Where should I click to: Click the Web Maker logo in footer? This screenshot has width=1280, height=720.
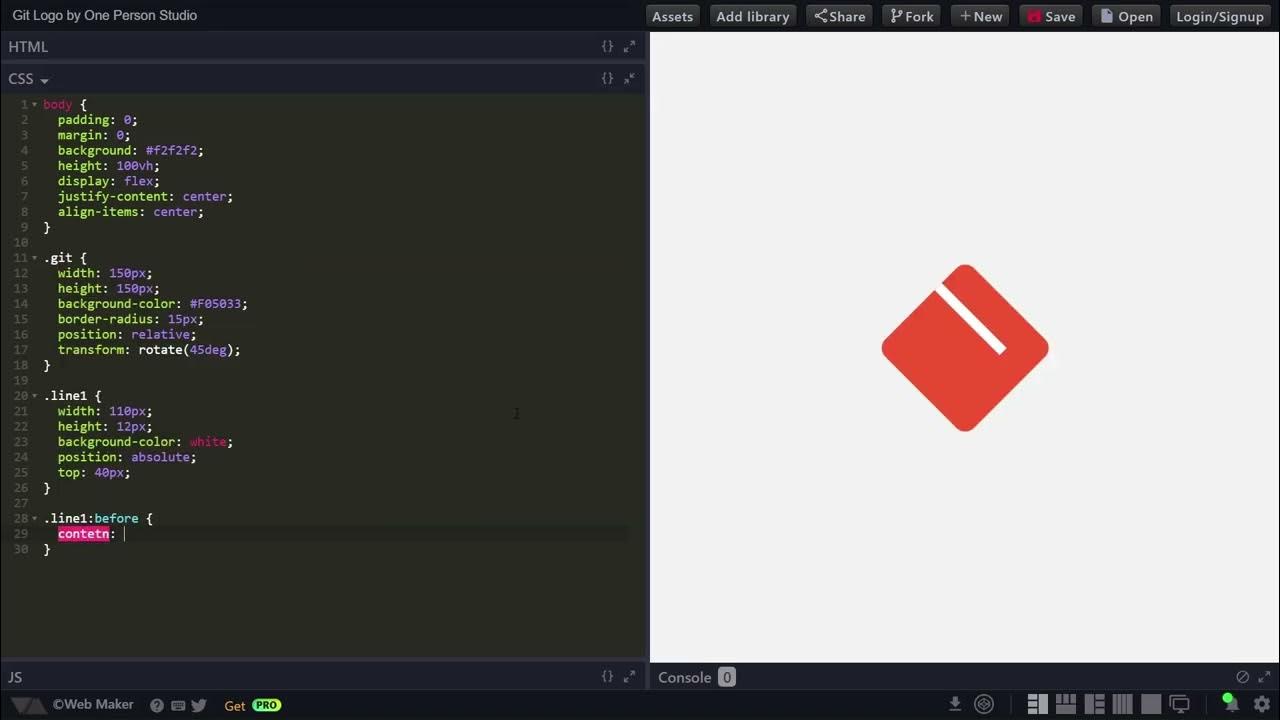click(28, 705)
